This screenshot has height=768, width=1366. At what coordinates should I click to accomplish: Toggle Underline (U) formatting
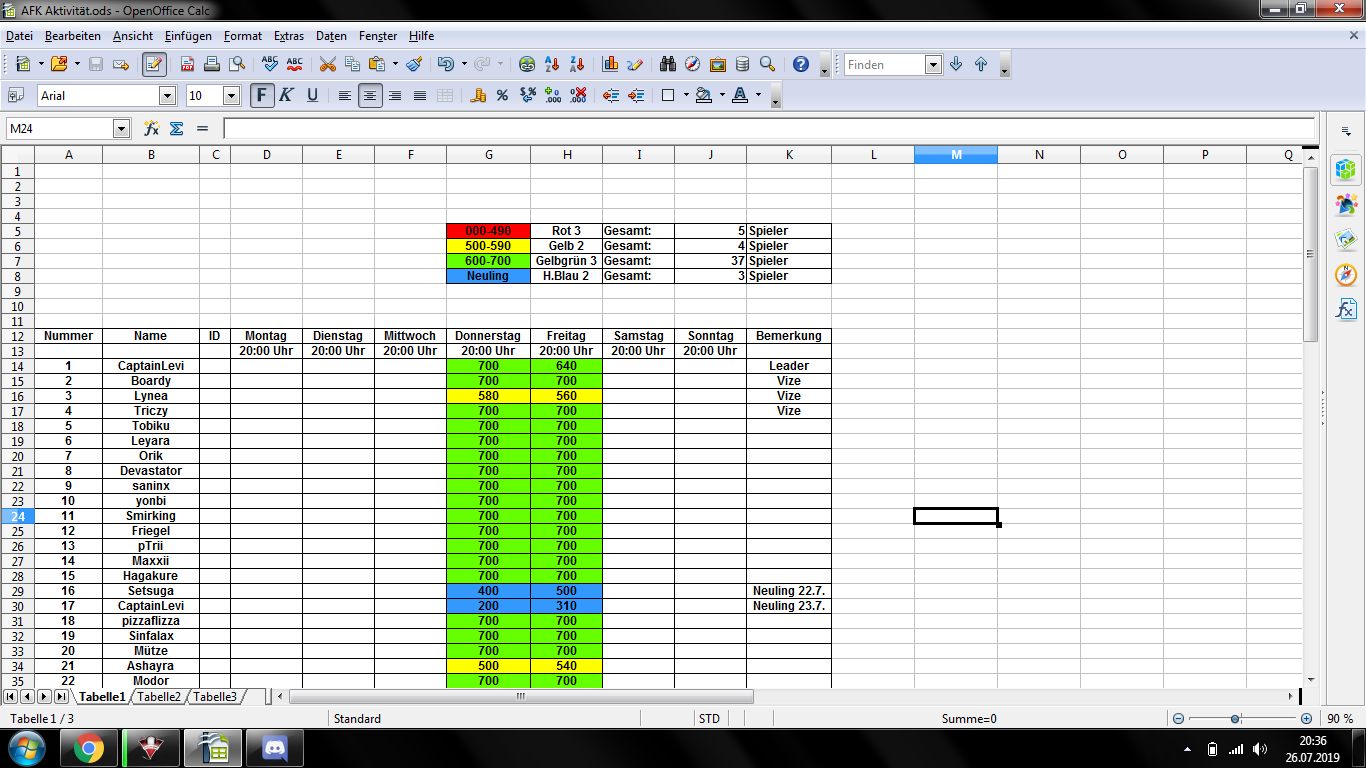312,95
